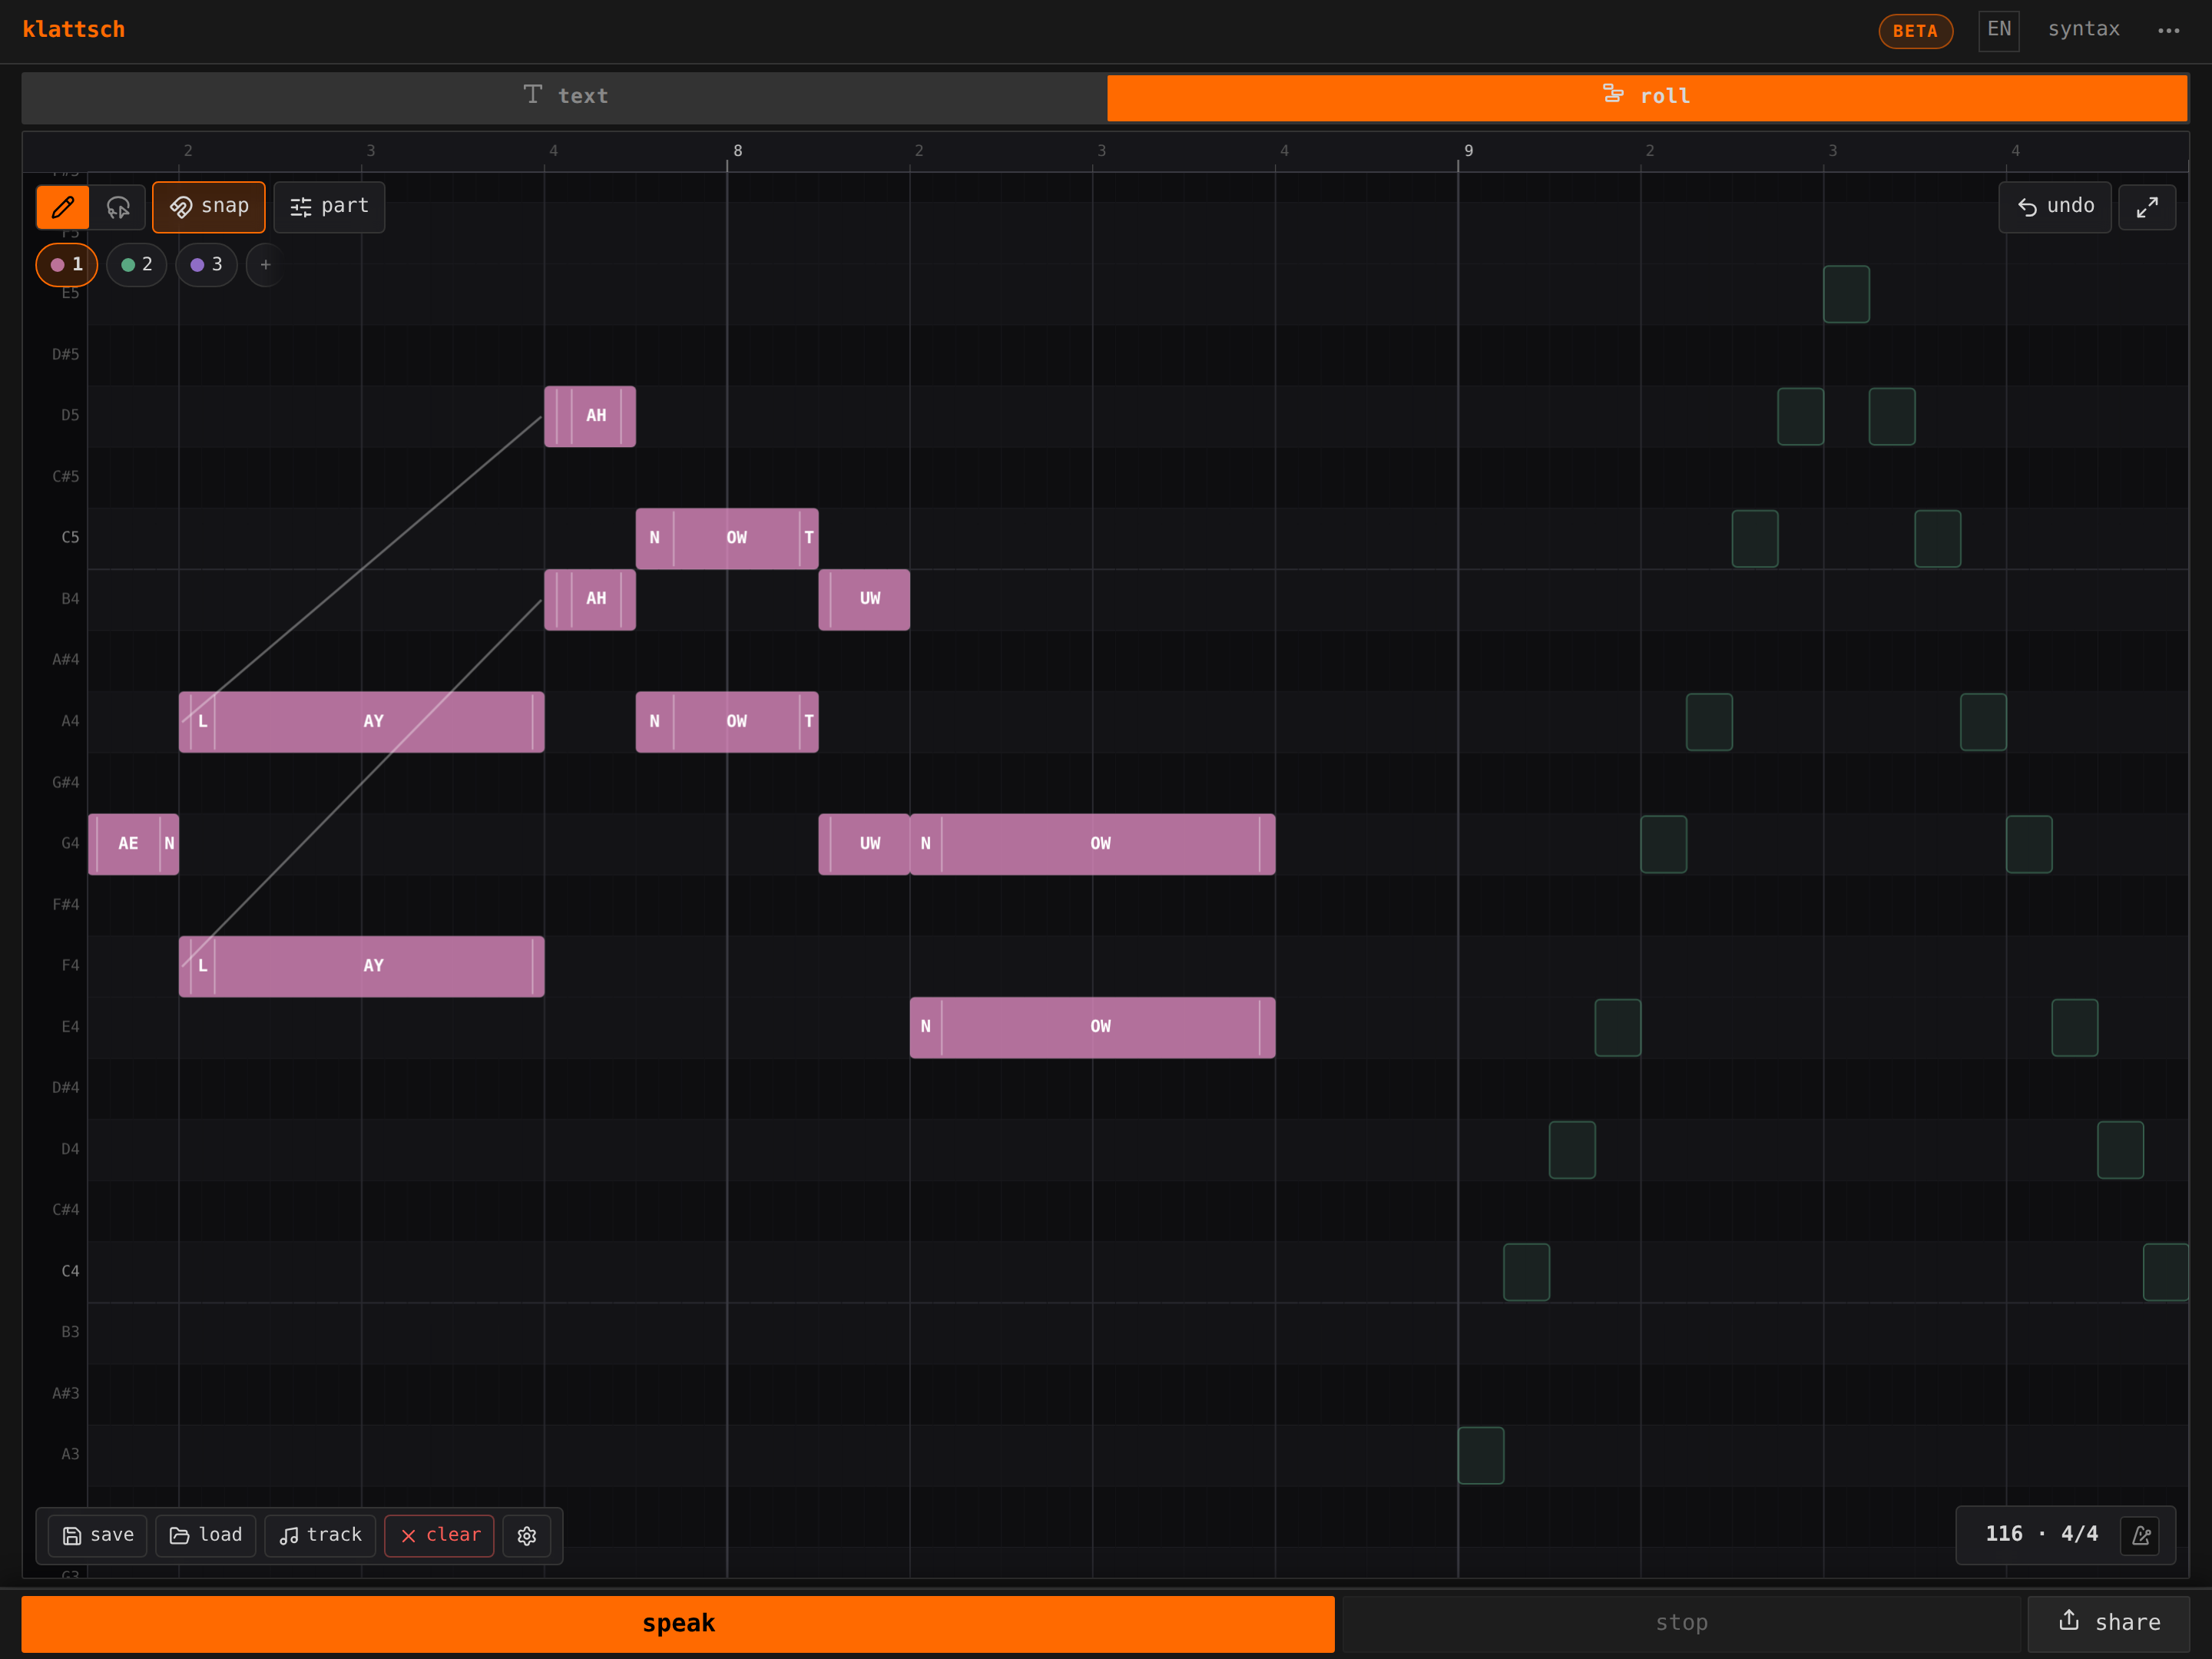This screenshot has height=1659, width=2212.
Task: Add a new voice part
Action: point(265,265)
